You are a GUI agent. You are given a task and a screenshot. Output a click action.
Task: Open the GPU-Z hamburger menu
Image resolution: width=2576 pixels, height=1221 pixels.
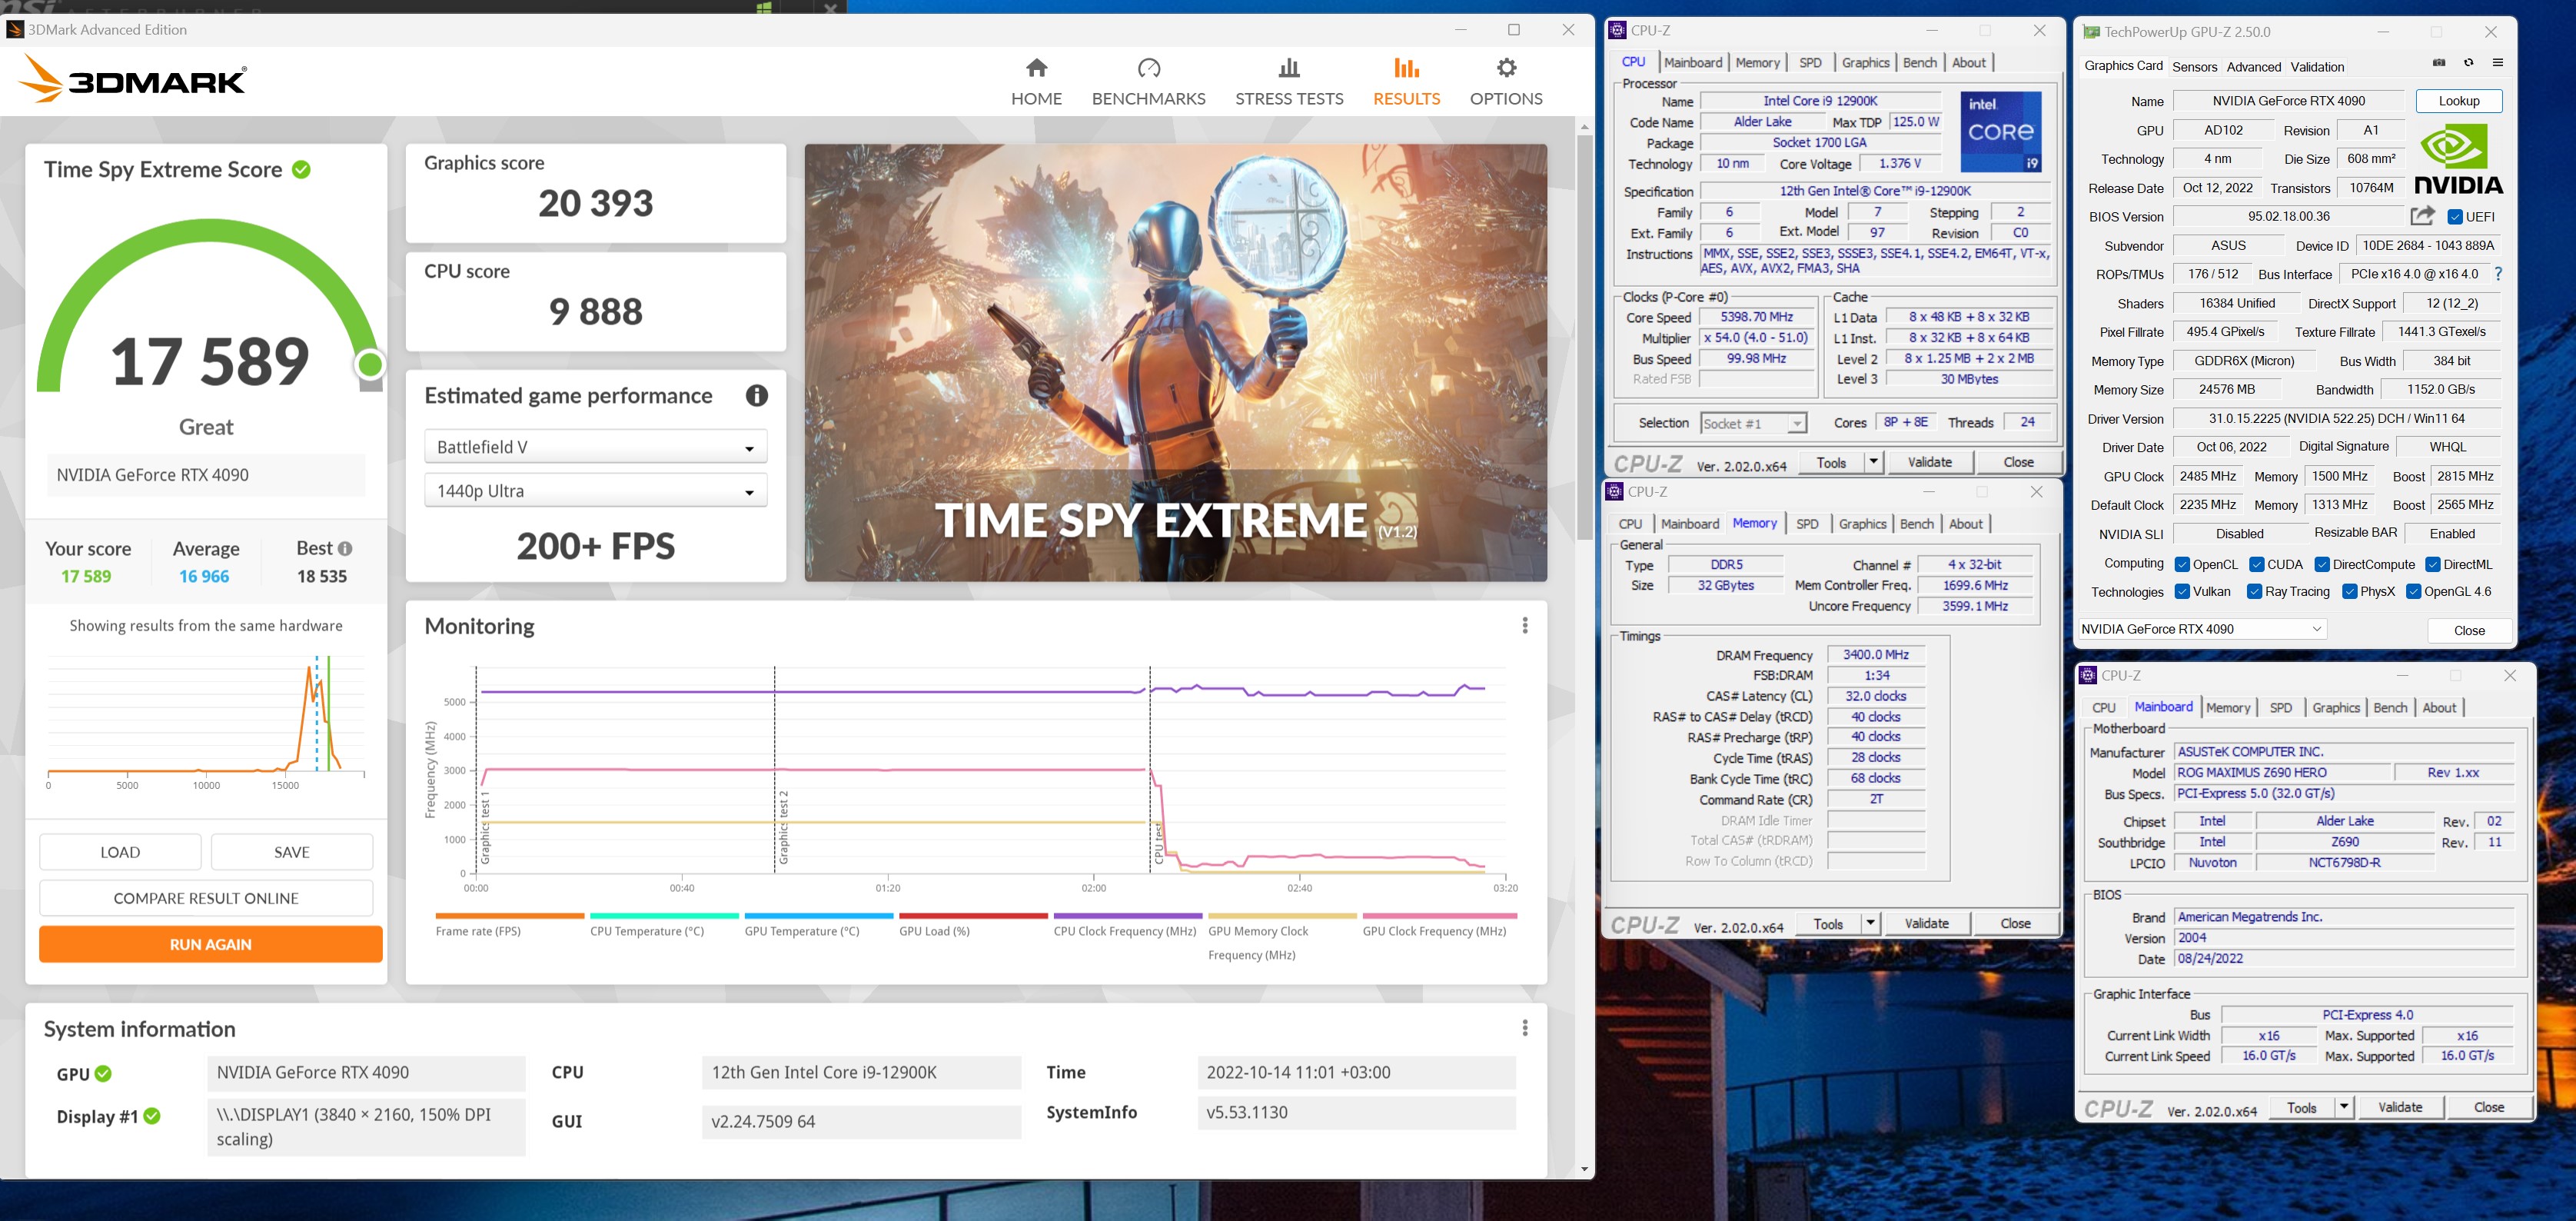pos(2497,63)
